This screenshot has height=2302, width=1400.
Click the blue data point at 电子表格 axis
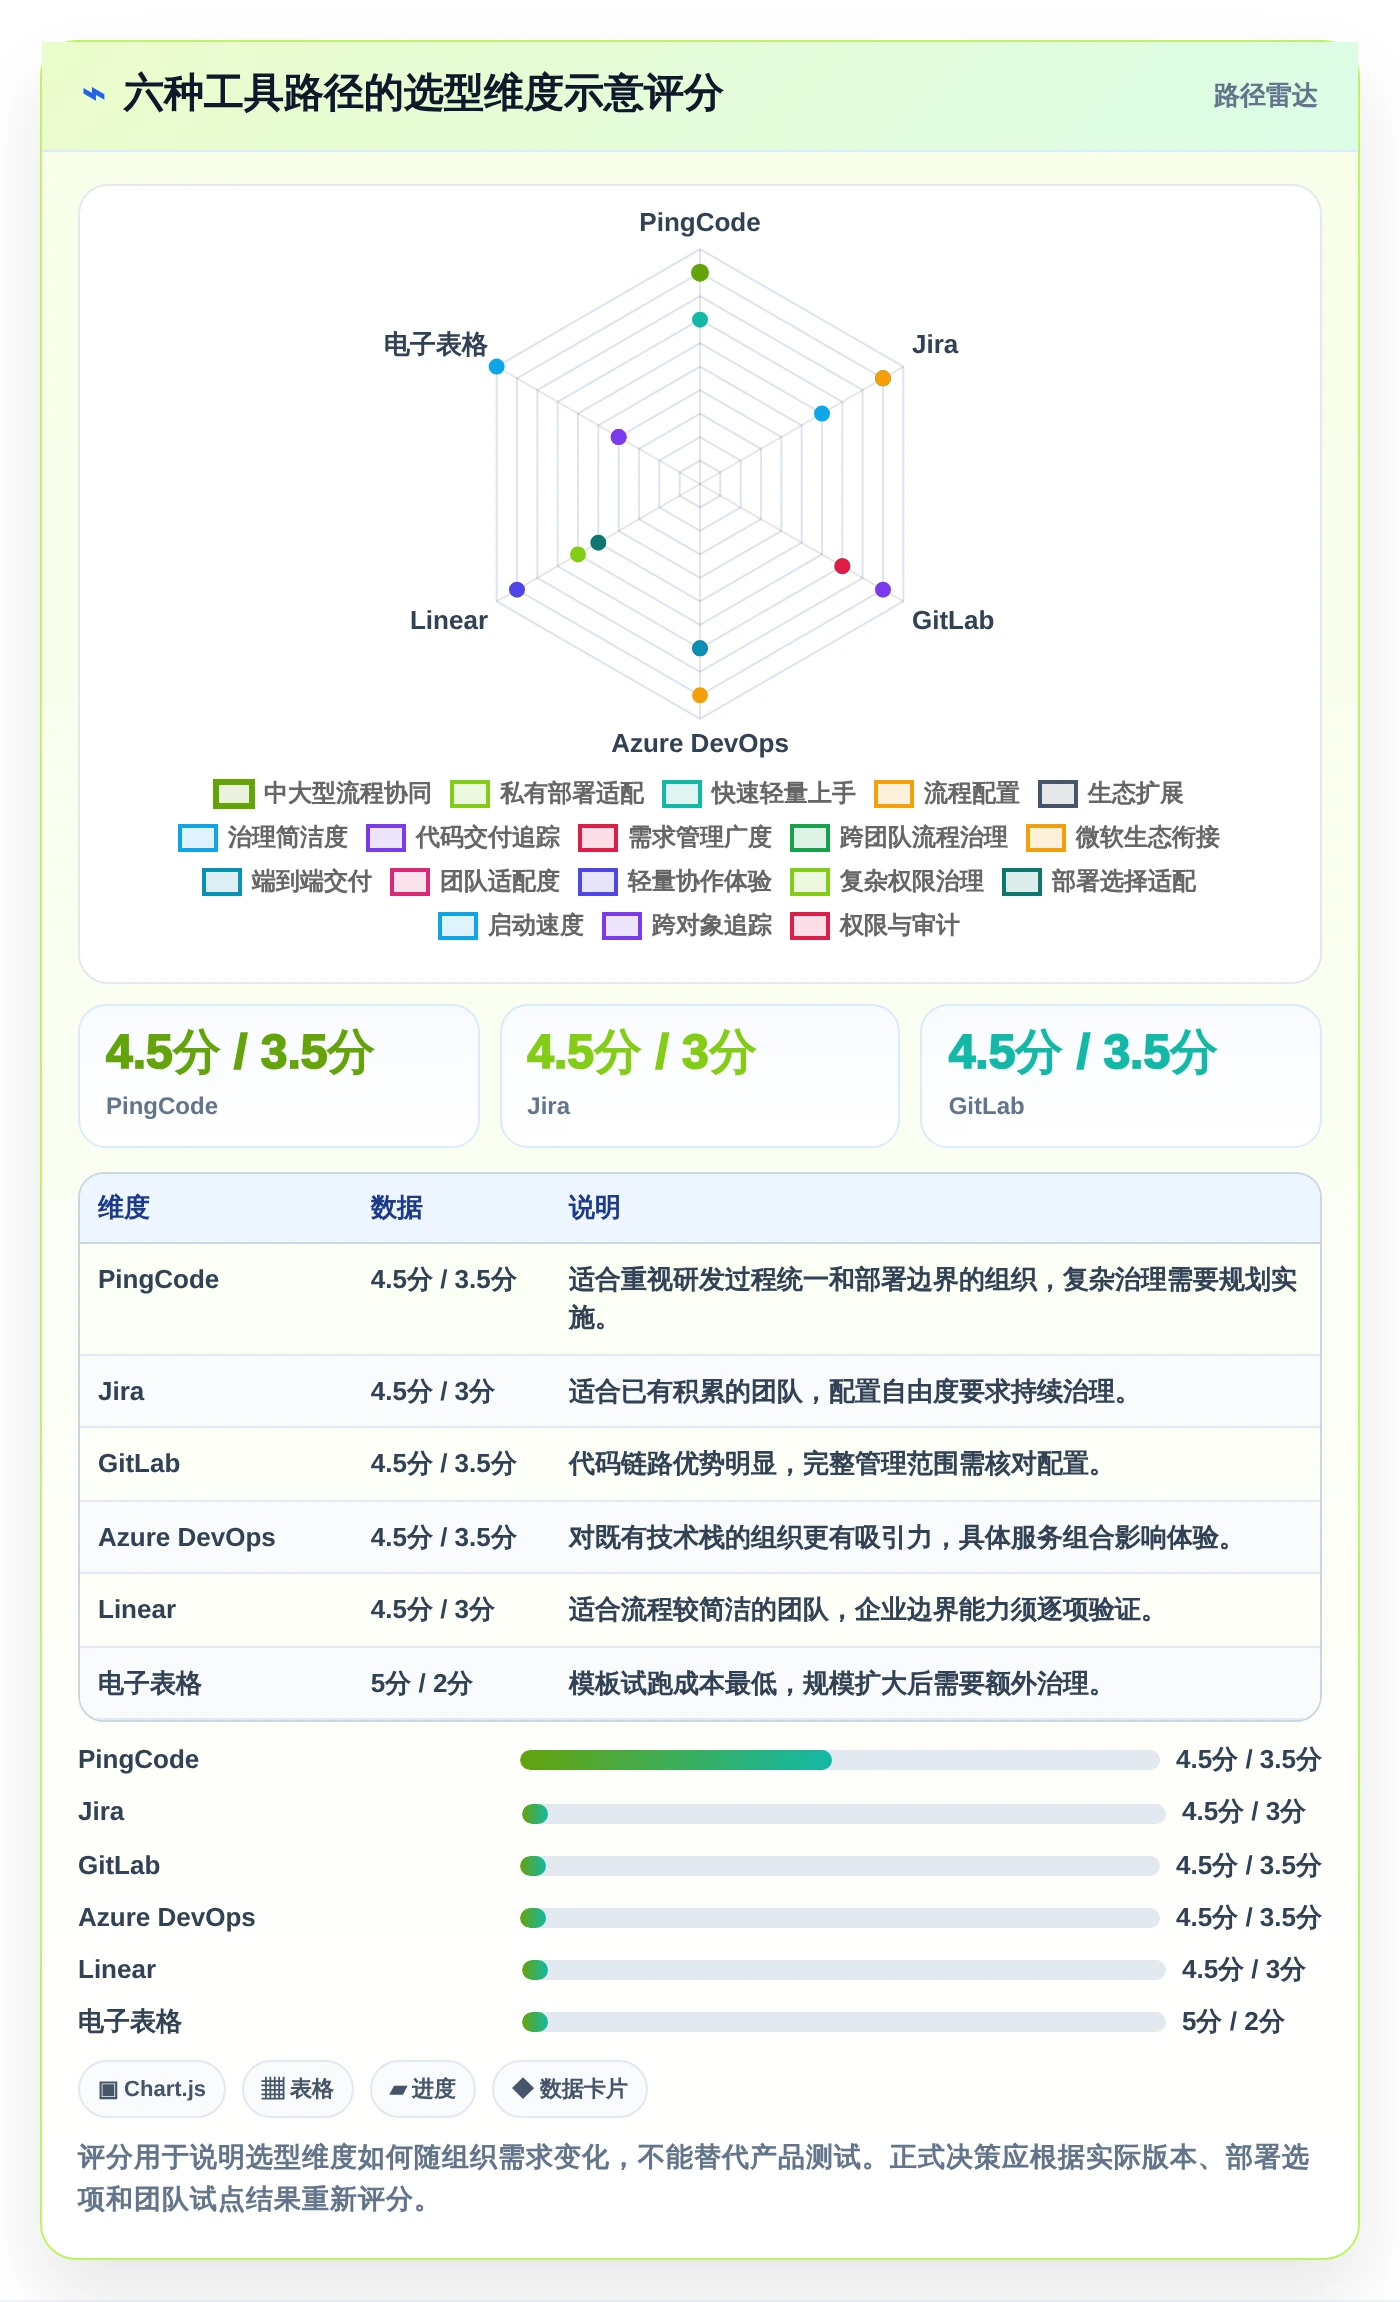pos(497,366)
